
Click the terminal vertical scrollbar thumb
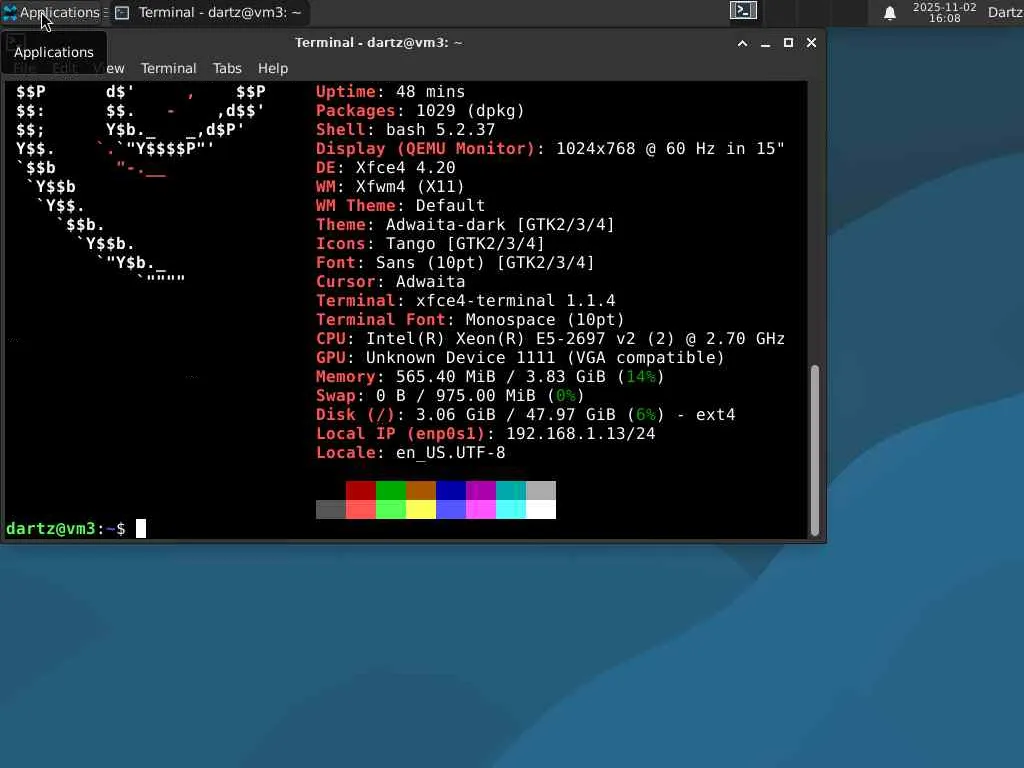(x=814, y=451)
